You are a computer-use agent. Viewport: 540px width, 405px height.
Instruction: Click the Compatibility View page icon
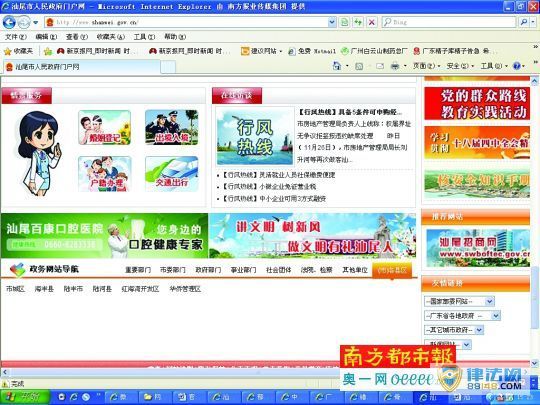point(344,22)
